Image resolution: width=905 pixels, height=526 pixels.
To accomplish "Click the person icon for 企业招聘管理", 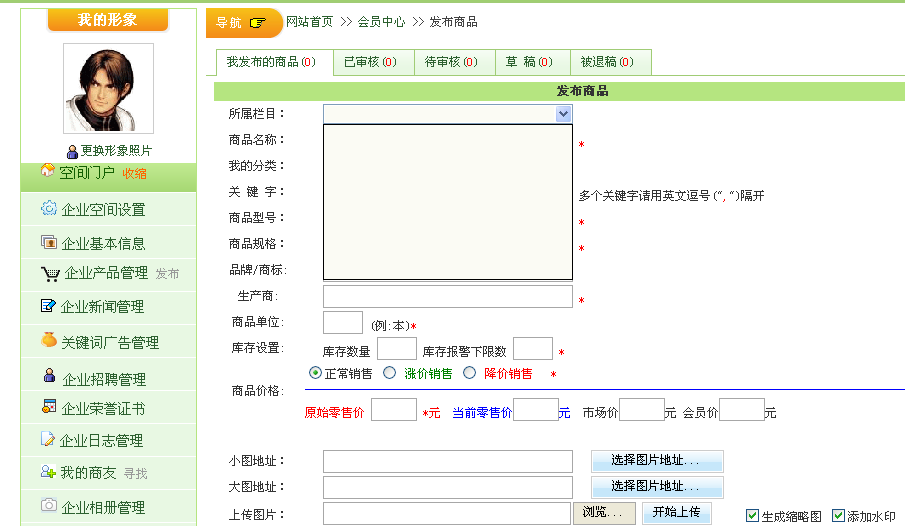I will click(50, 375).
